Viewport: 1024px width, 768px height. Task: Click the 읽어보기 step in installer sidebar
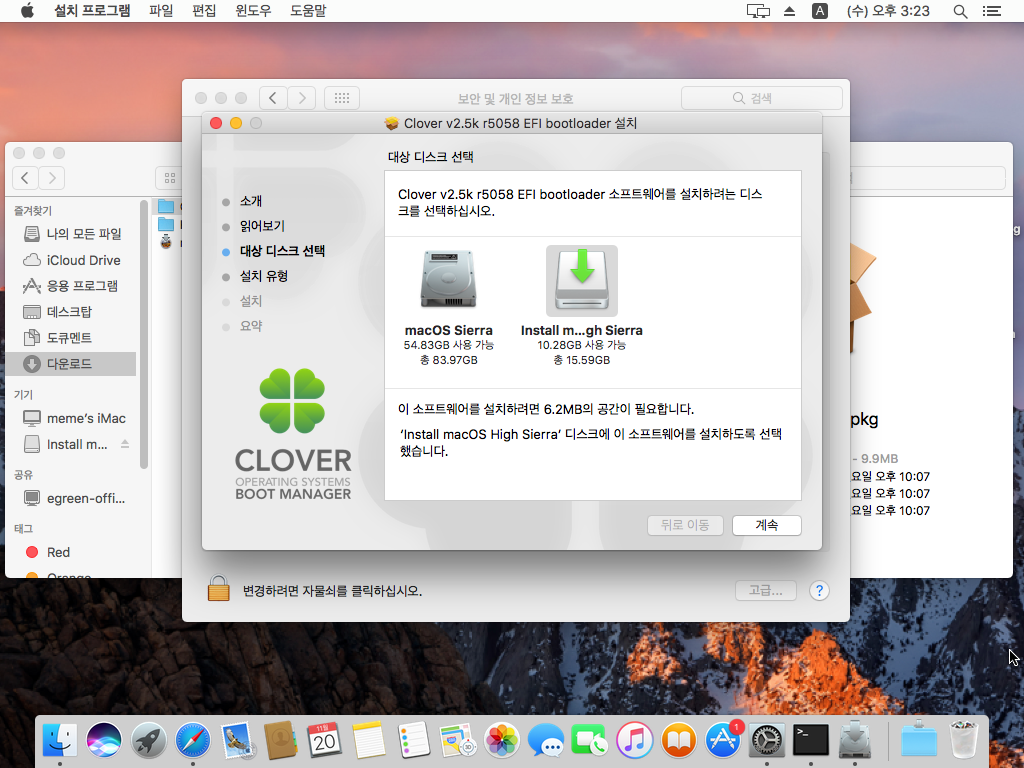coord(262,226)
